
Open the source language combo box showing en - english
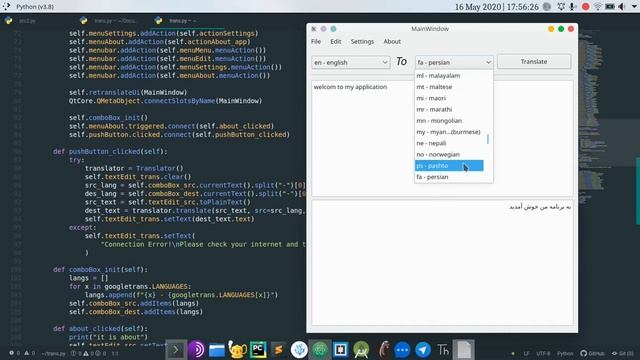pyautogui.click(x=351, y=62)
